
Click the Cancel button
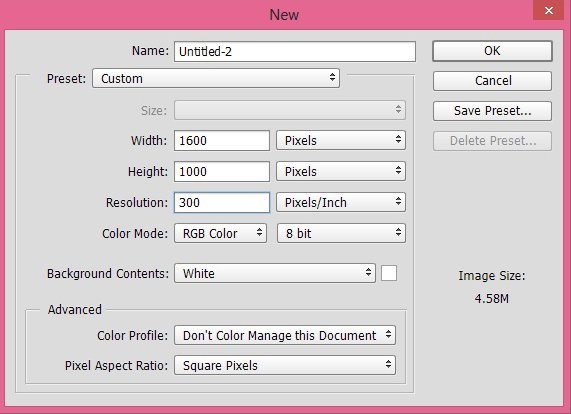[492, 80]
